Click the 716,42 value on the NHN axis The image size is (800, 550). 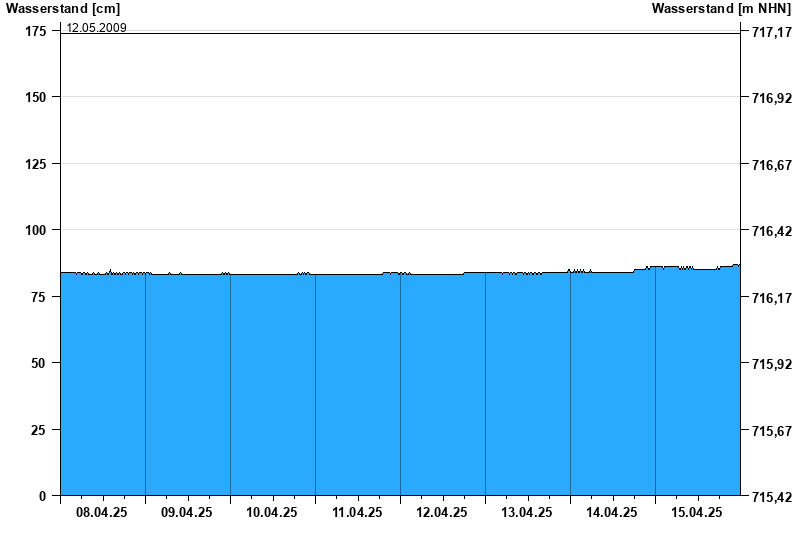click(x=772, y=231)
